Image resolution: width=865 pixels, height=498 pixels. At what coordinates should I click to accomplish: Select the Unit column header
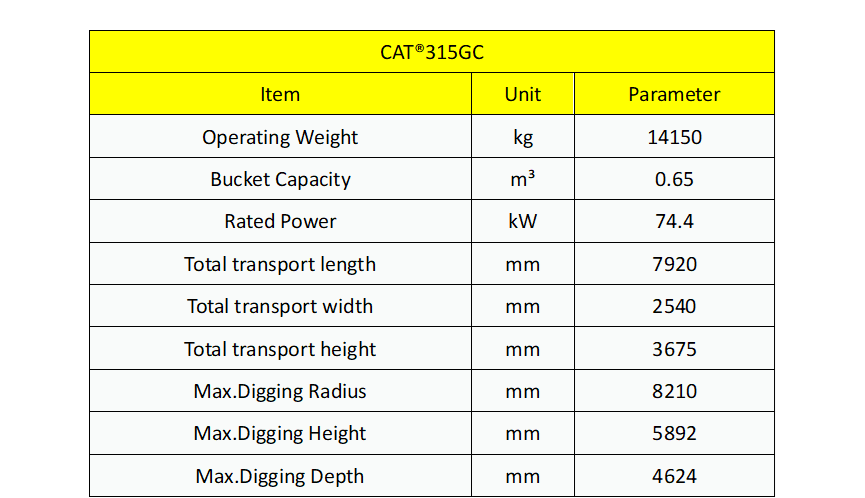point(522,94)
